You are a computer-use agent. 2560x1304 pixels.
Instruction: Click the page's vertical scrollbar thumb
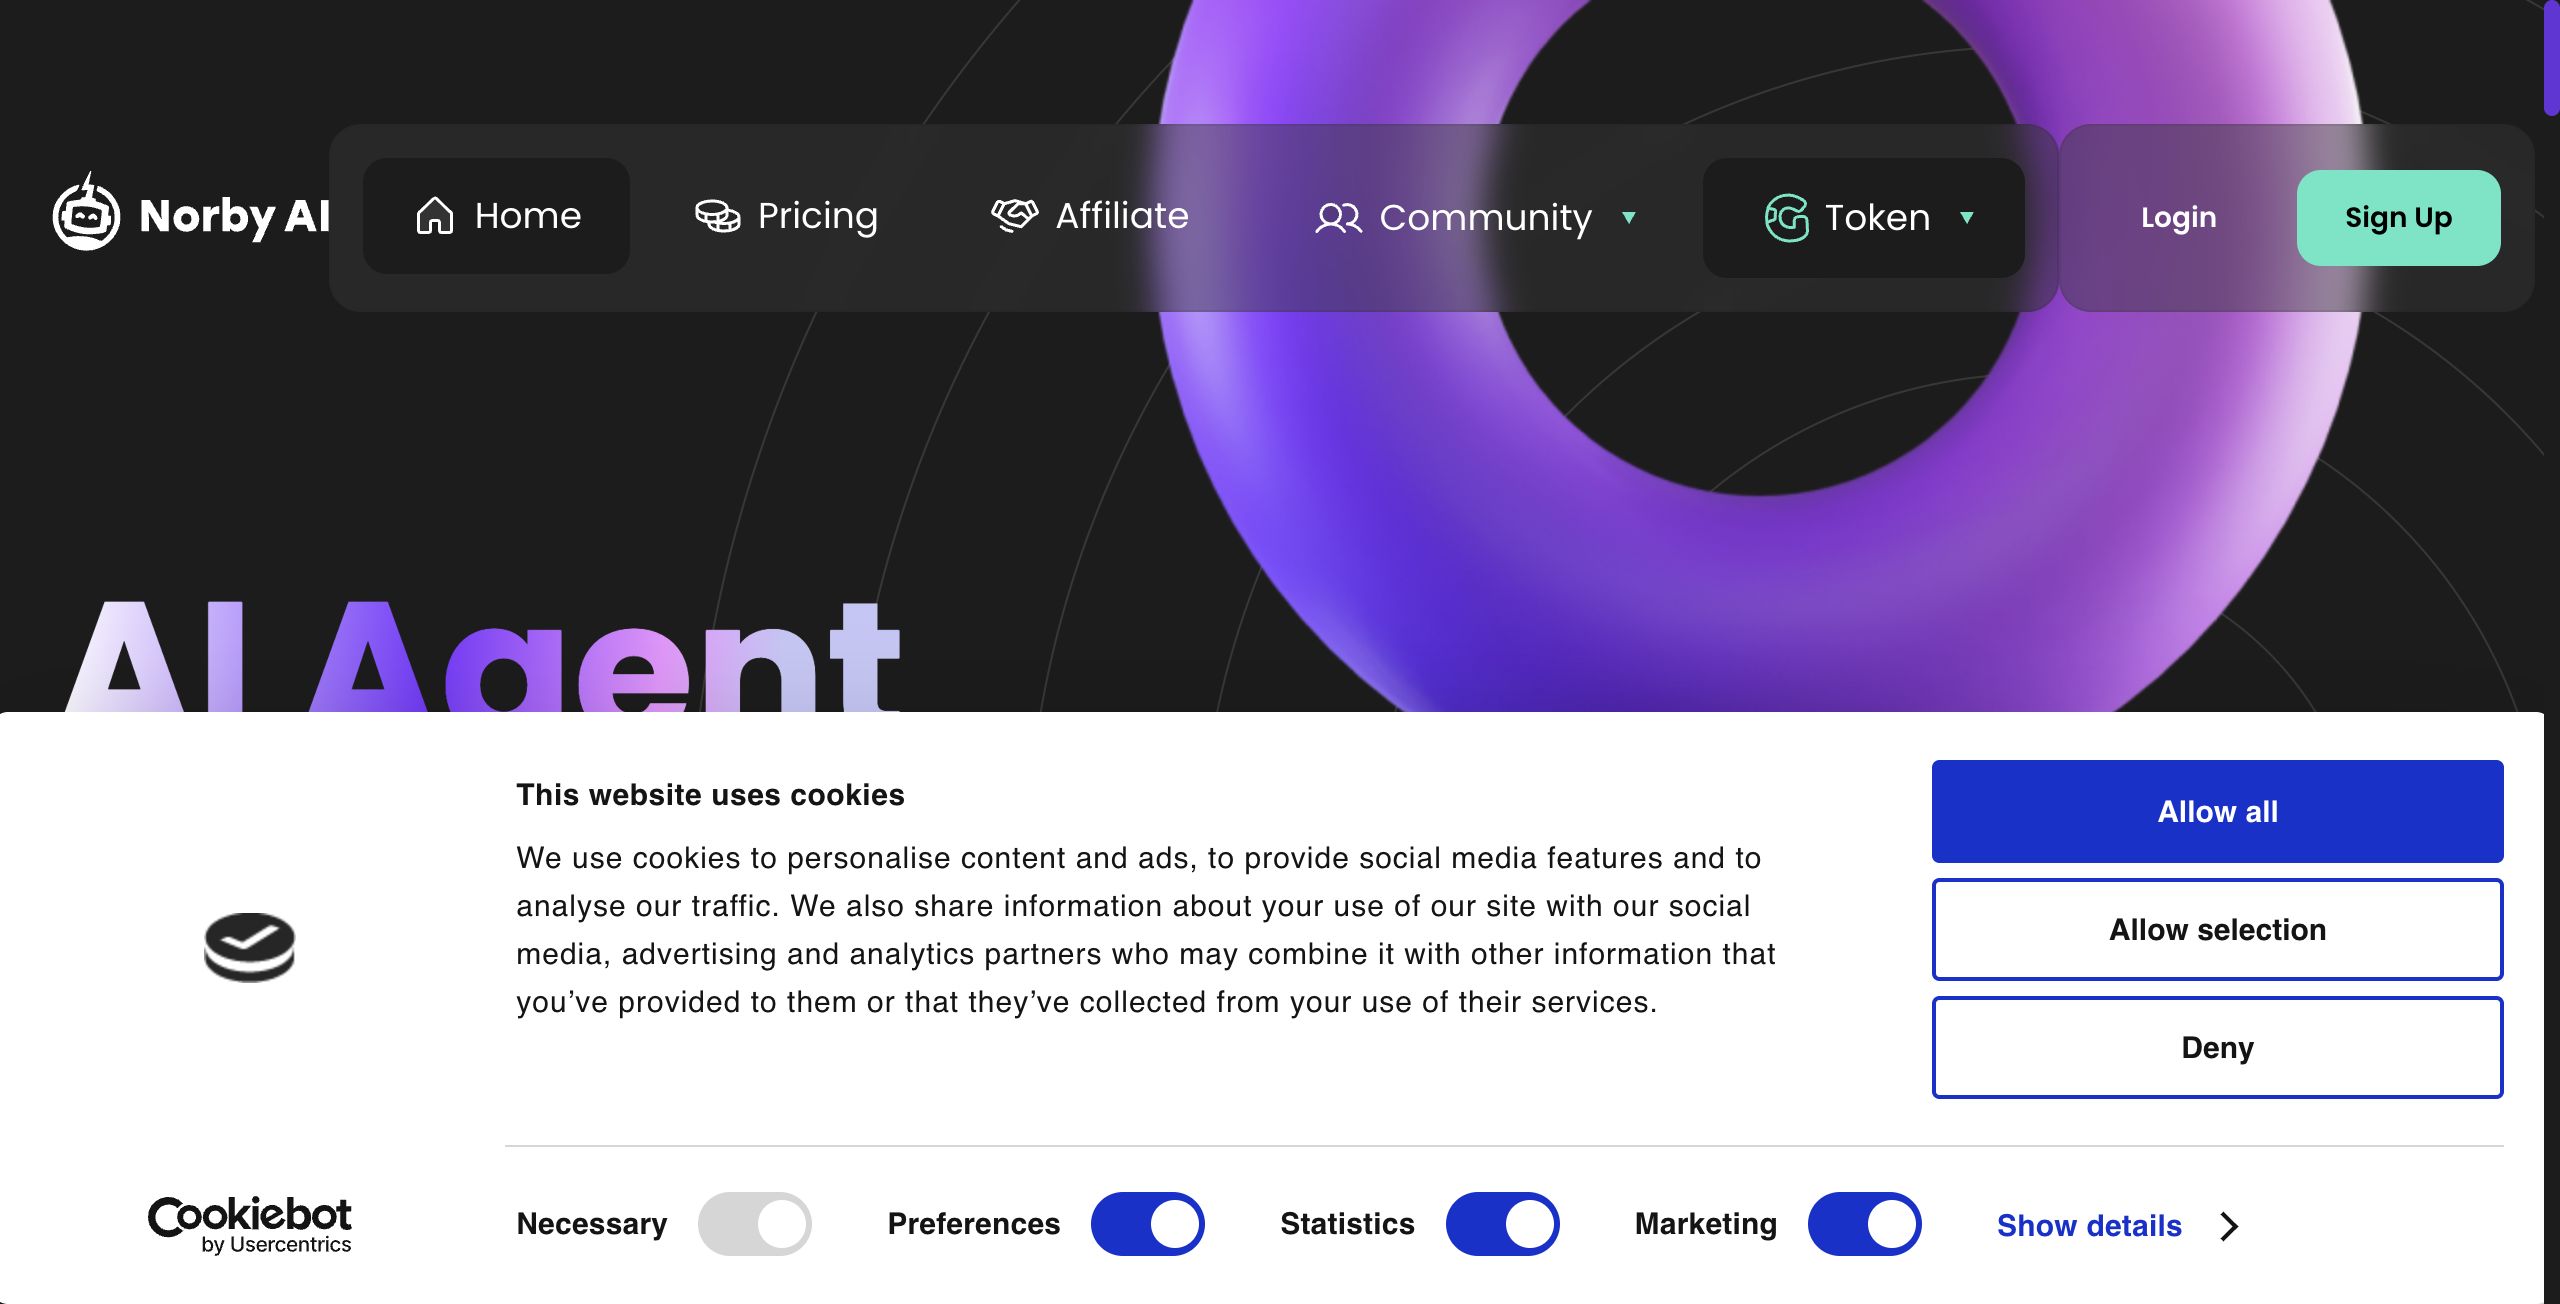click(x=2551, y=60)
